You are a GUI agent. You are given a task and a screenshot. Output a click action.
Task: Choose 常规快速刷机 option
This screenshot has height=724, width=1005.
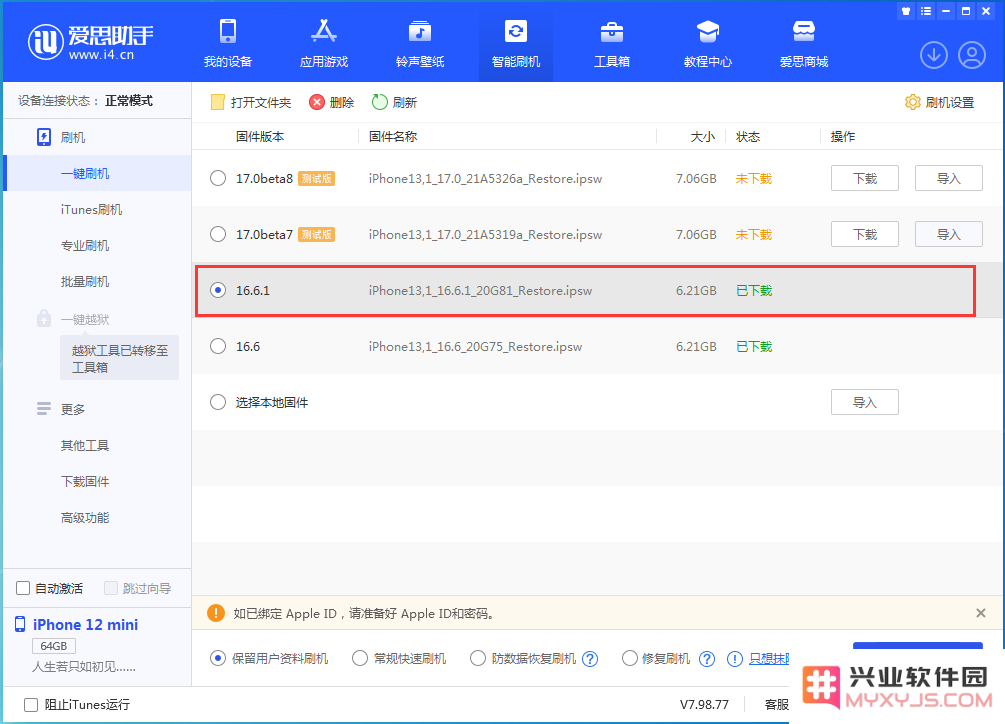[360, 658]
